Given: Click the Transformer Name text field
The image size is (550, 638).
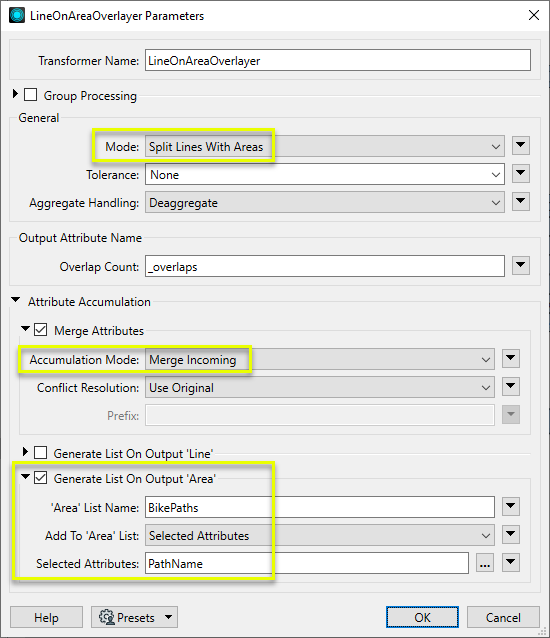Looking at the screenshot, I should click(338, 60).
